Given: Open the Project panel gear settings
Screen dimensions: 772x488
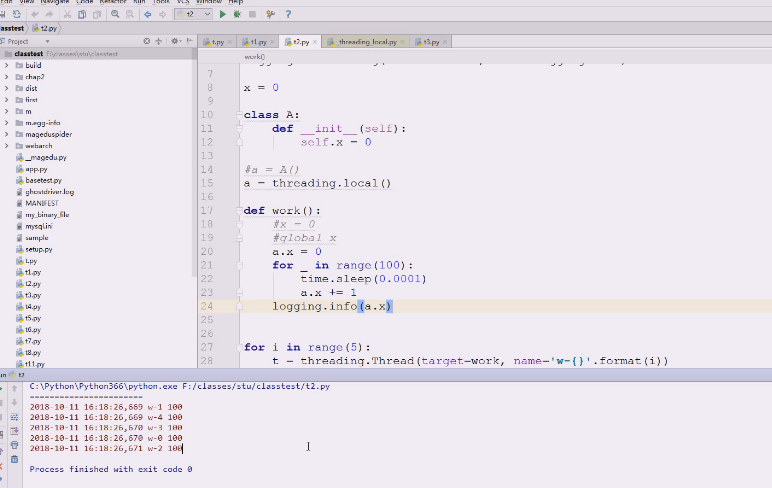Looking at the screenshot, I should (x=175, y=41).
